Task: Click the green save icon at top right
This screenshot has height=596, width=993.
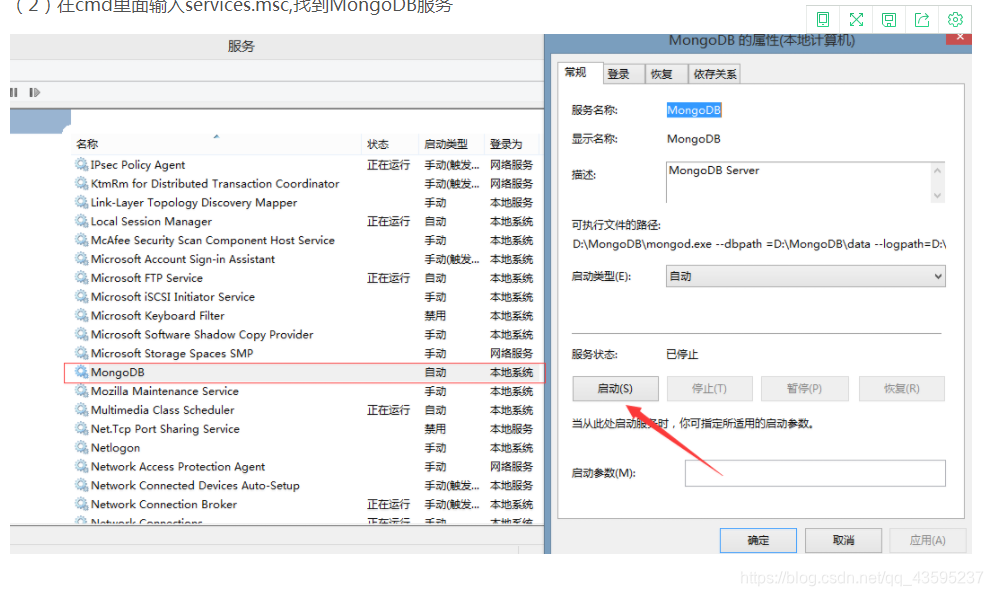Action: (889, 20)
